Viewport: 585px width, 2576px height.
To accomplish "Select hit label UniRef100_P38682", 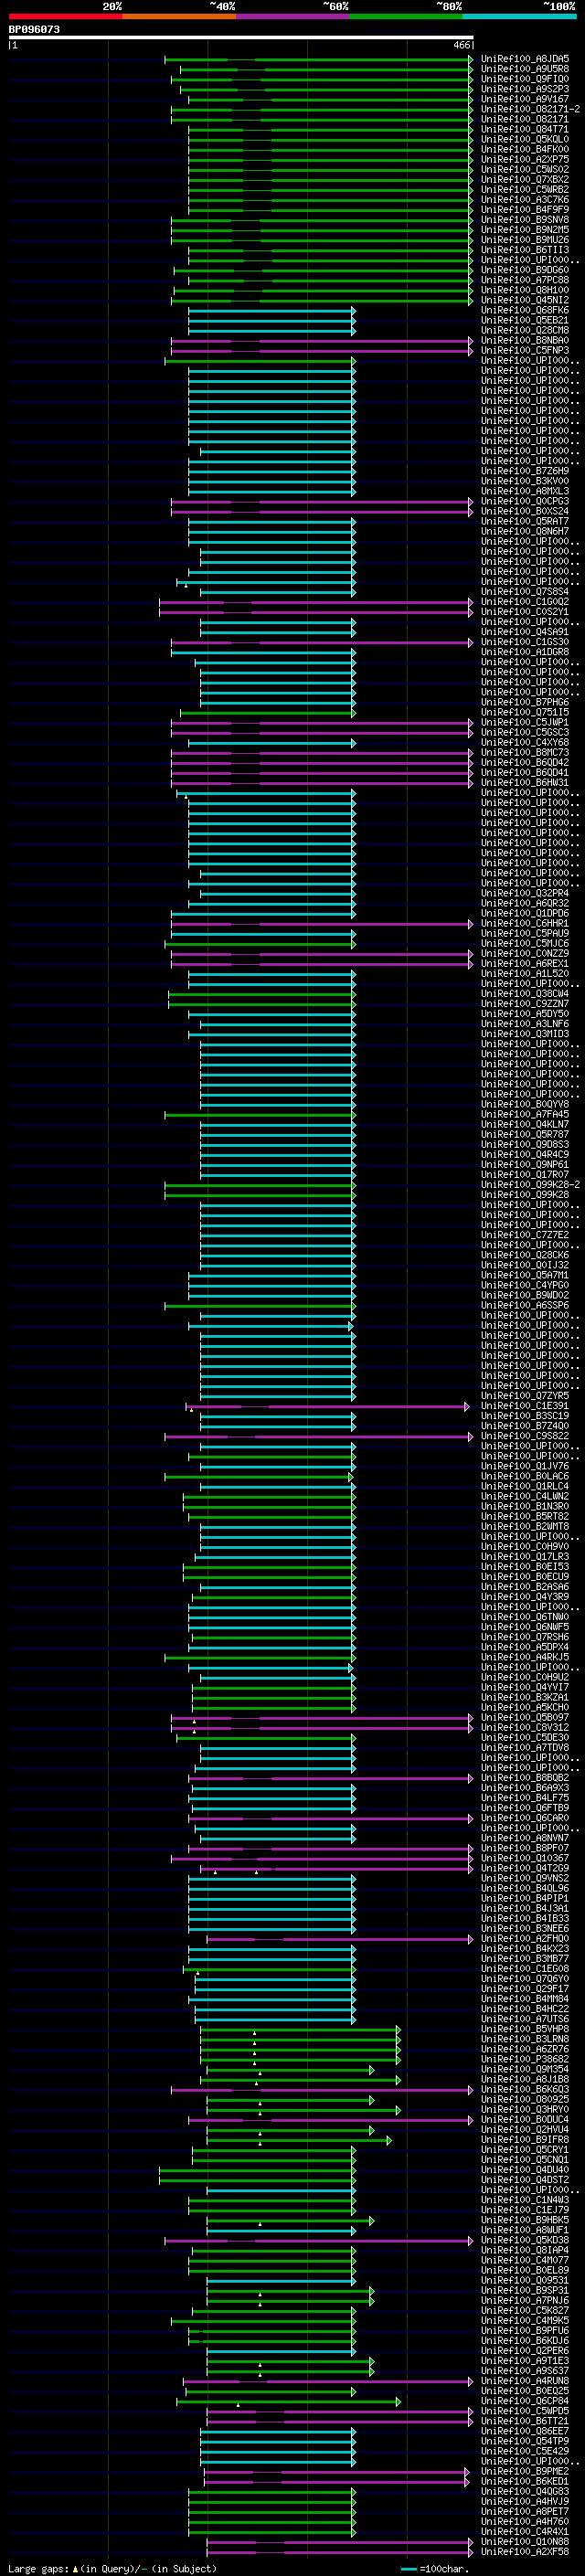I will (x=525, y=2059).
